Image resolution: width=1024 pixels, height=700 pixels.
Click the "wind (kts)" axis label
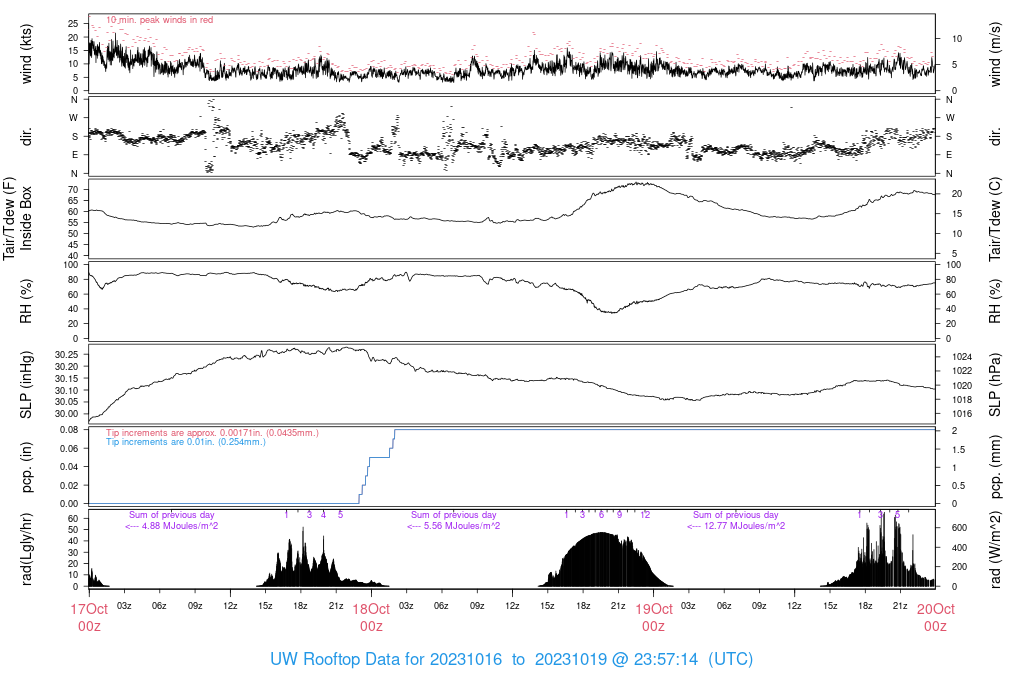pos(26,54)
